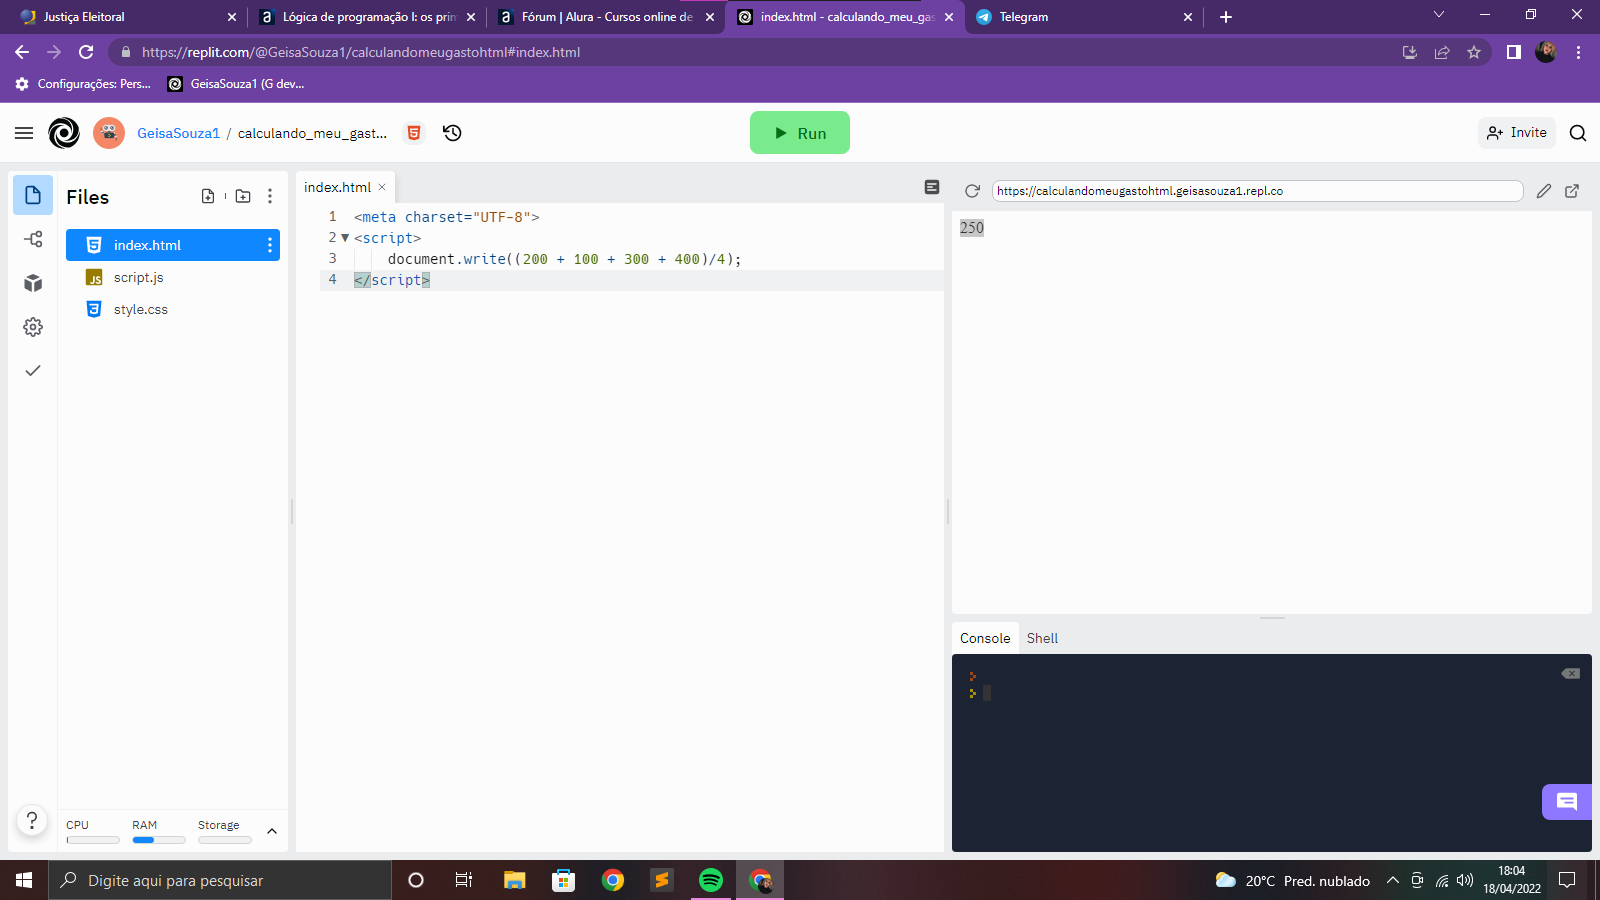1600x900 pixels.
Task: Open the version history icon
Action: pos(452,133)
